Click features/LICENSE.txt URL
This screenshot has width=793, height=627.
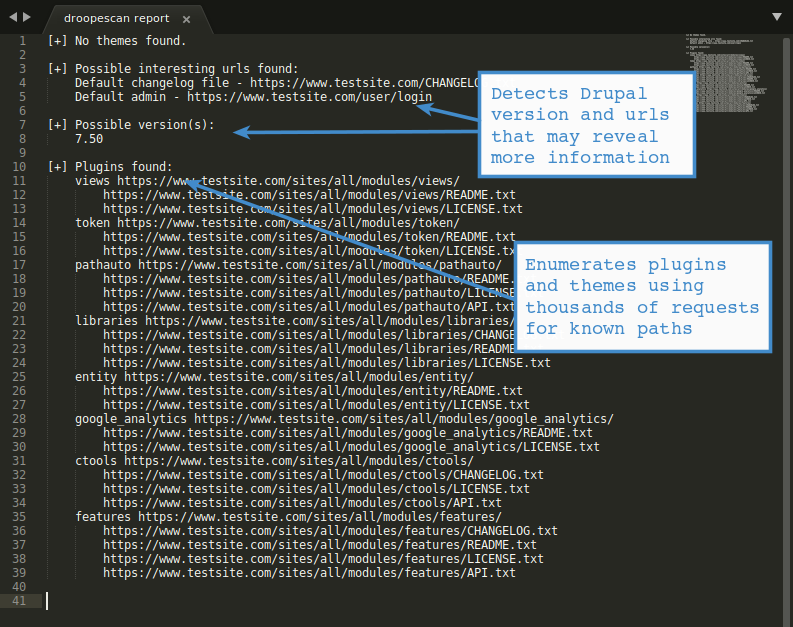[323, 559]
